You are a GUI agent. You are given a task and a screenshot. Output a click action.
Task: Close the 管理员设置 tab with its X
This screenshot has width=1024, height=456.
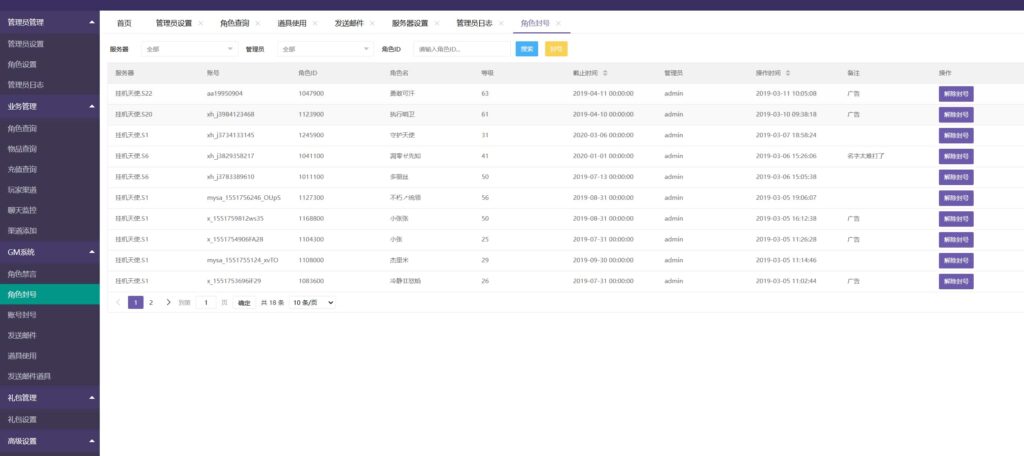[x=200, y=23]
